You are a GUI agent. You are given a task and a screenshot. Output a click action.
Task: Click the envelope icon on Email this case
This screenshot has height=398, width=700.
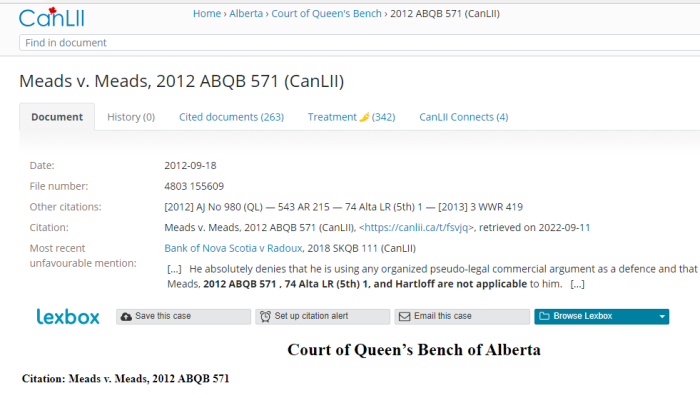coord(404,316)
